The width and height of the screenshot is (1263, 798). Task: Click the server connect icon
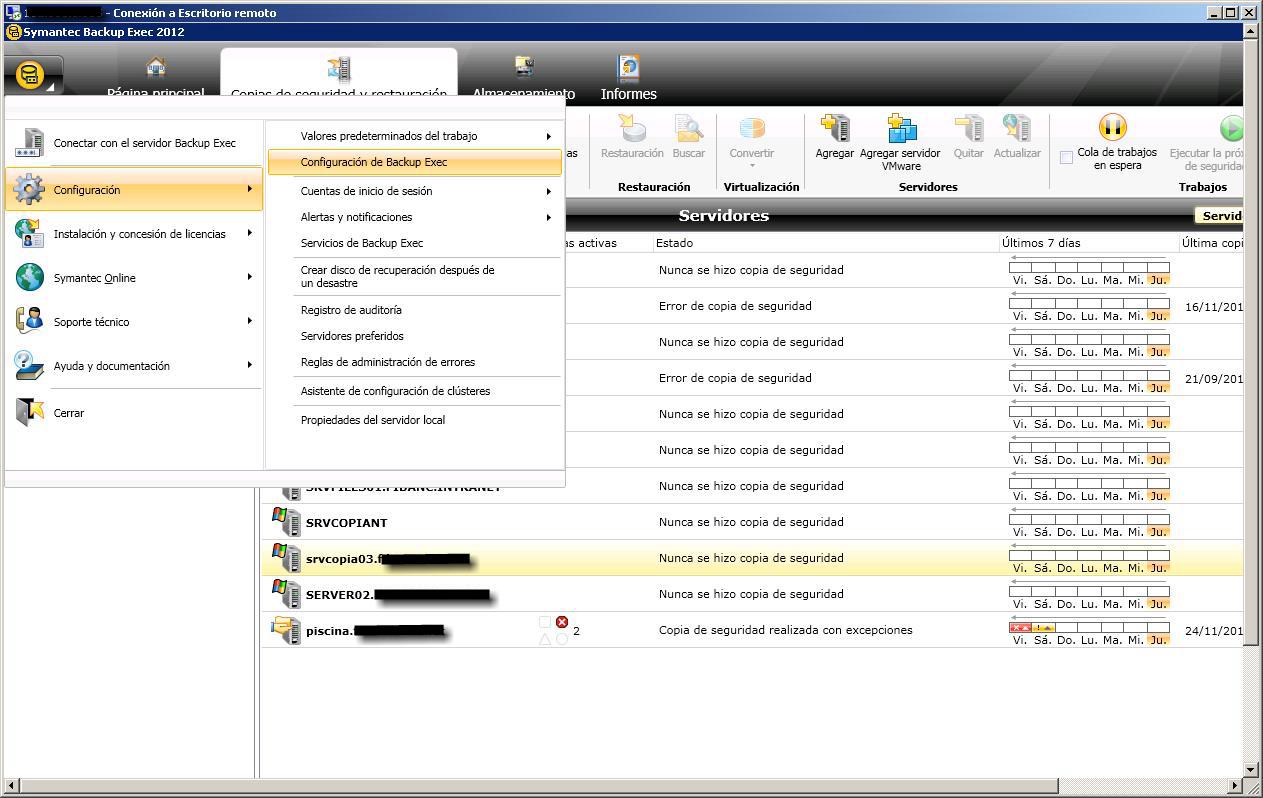point(29,143)
